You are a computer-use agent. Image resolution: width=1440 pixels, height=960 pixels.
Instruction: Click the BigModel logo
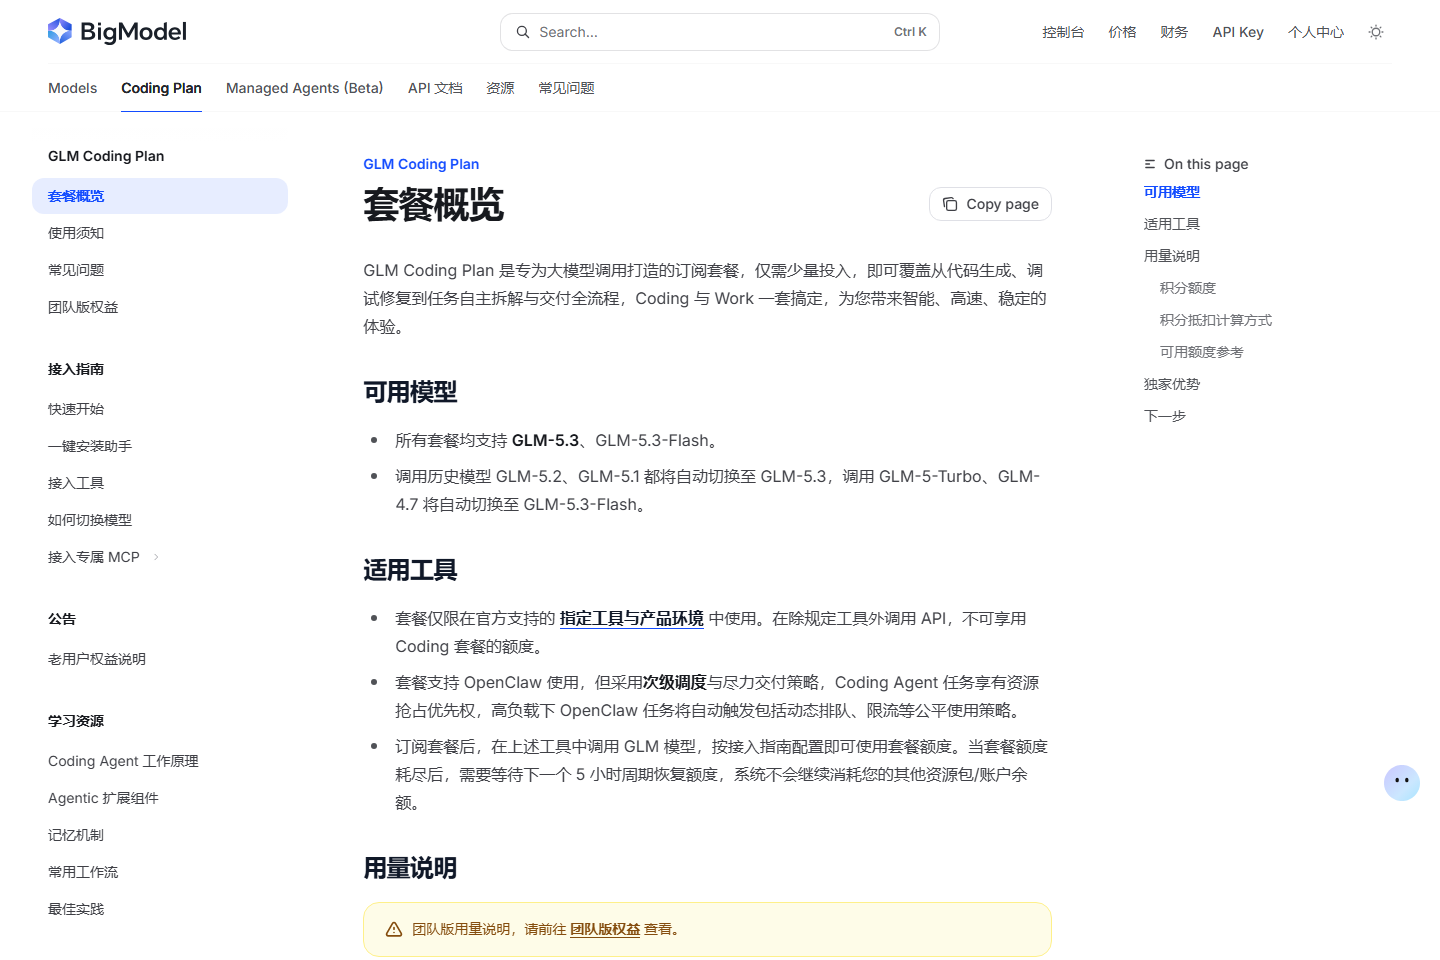click(117, 32)
